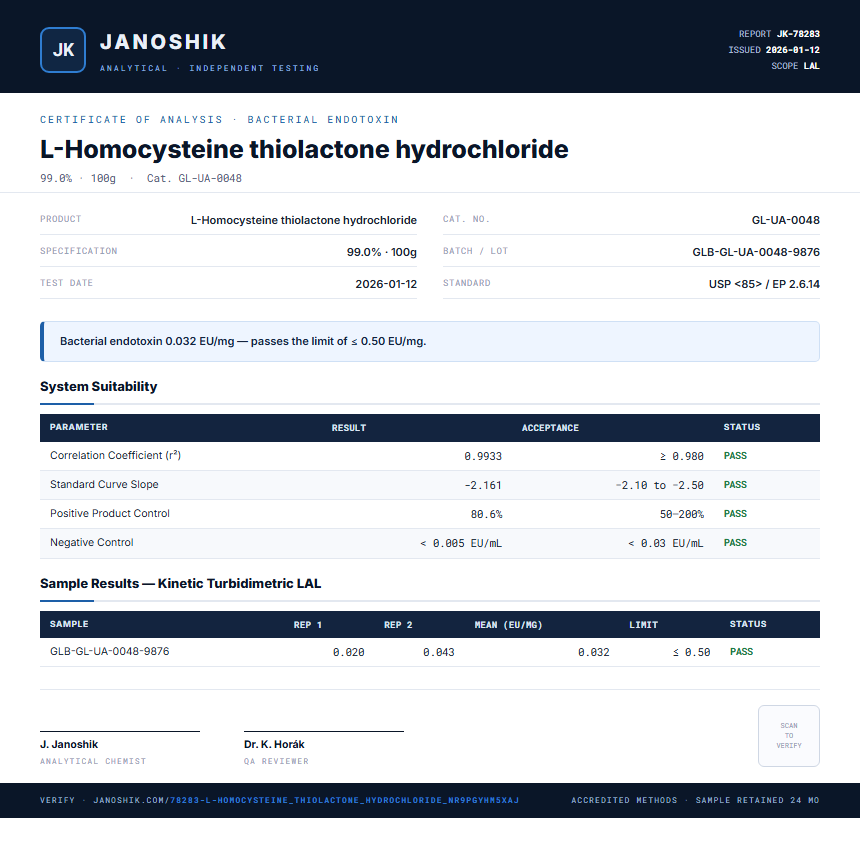Click the JK logo badge
Viewport: 860px width, 846px height.
(63, 50)
